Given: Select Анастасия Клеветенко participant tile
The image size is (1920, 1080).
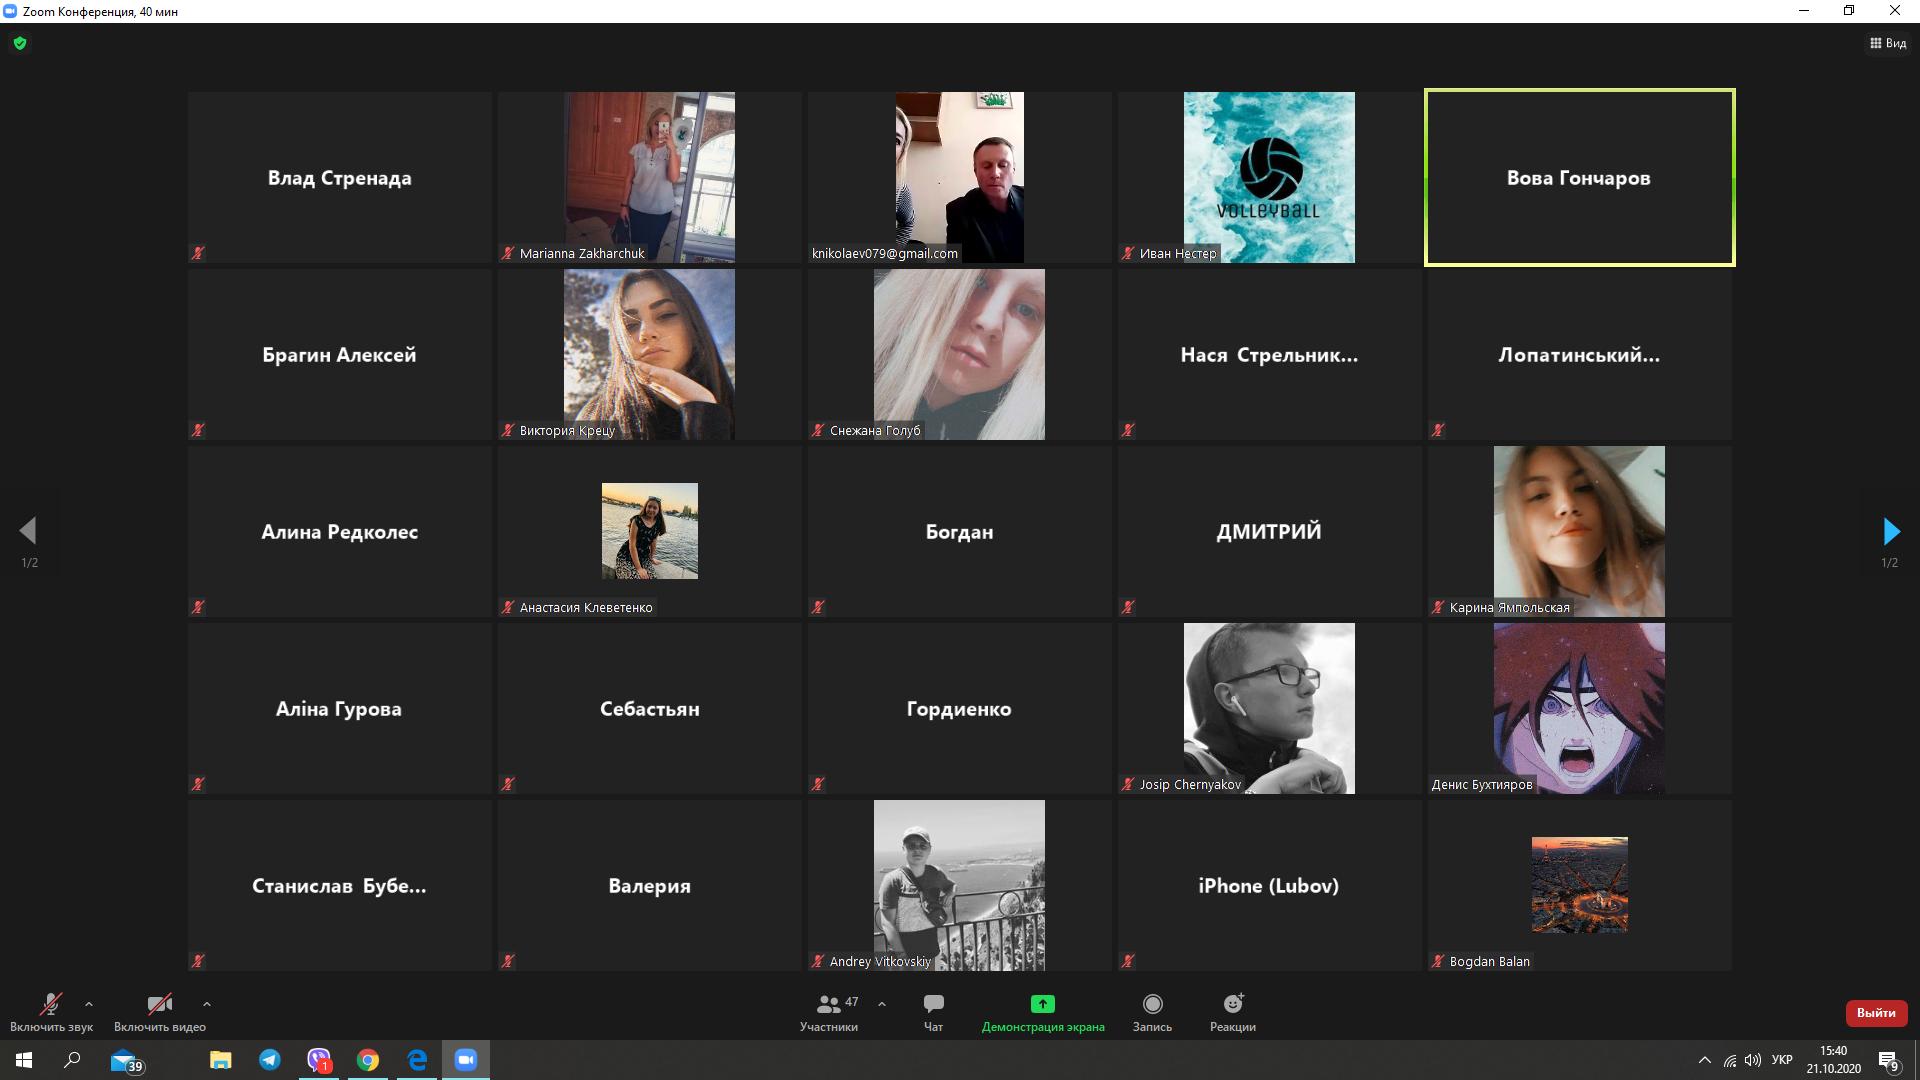Looking at the screenshot, I should pos(649,532).
